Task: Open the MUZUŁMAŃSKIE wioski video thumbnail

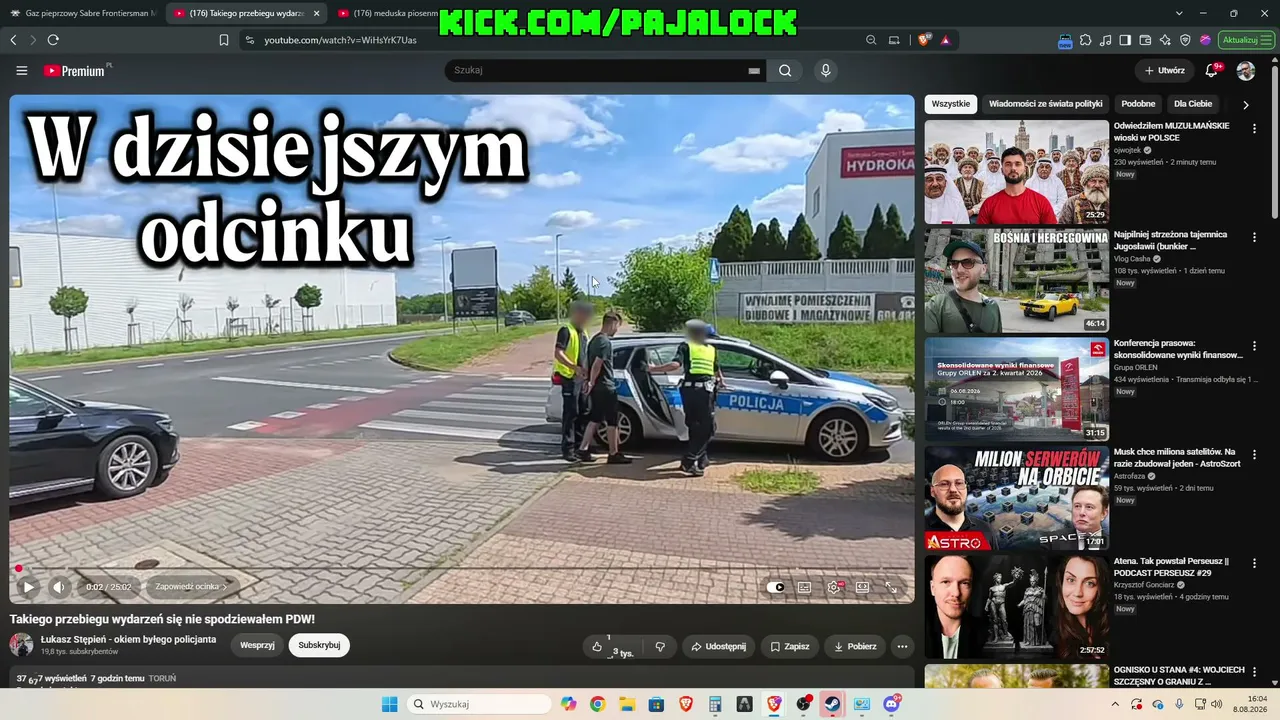Action: (1016, 172)
